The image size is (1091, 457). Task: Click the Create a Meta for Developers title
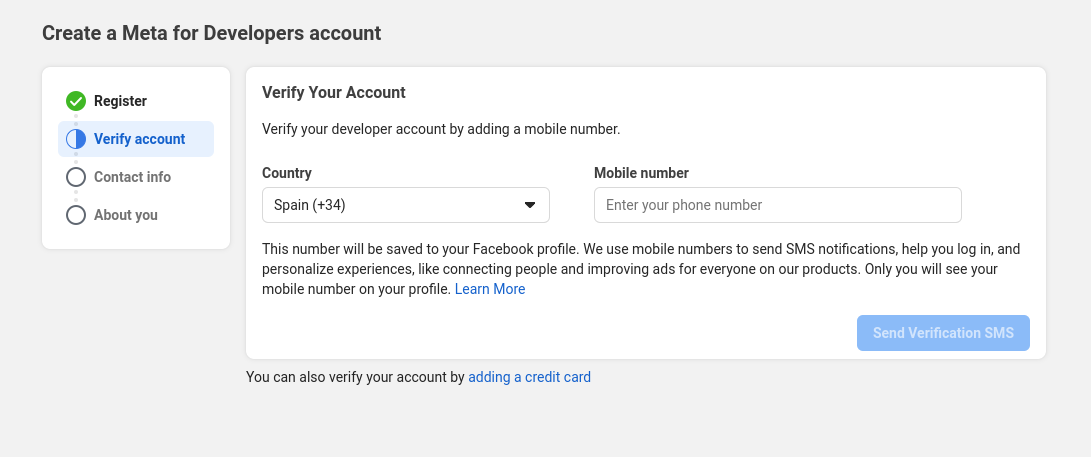211,33
